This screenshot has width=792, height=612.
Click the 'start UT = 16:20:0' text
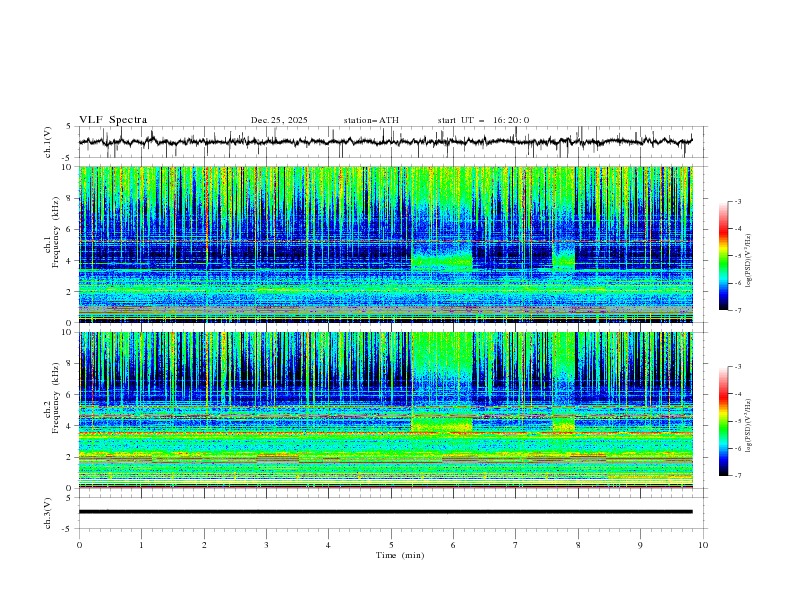pos(483,120)
